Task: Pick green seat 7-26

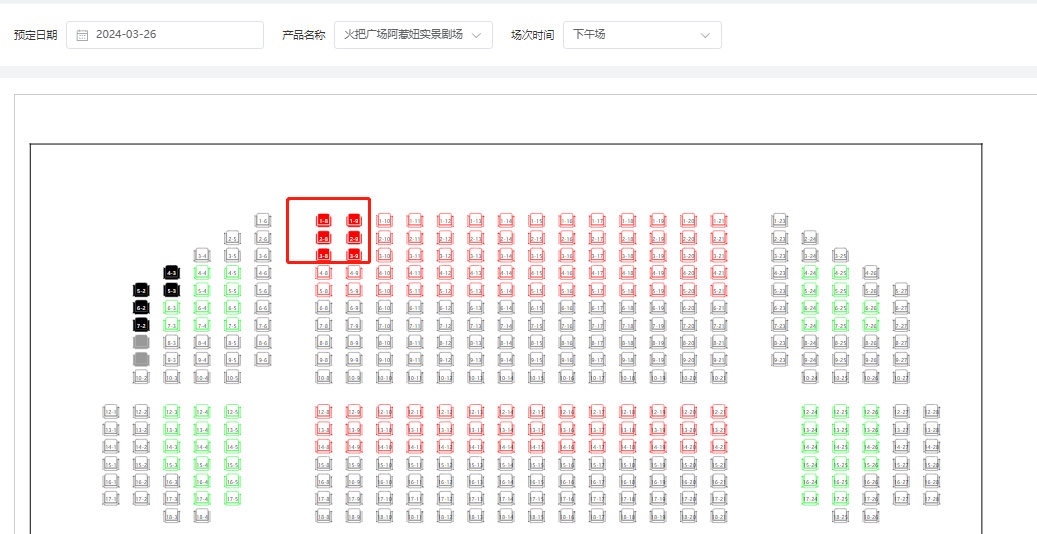Action: pos(871,325)
